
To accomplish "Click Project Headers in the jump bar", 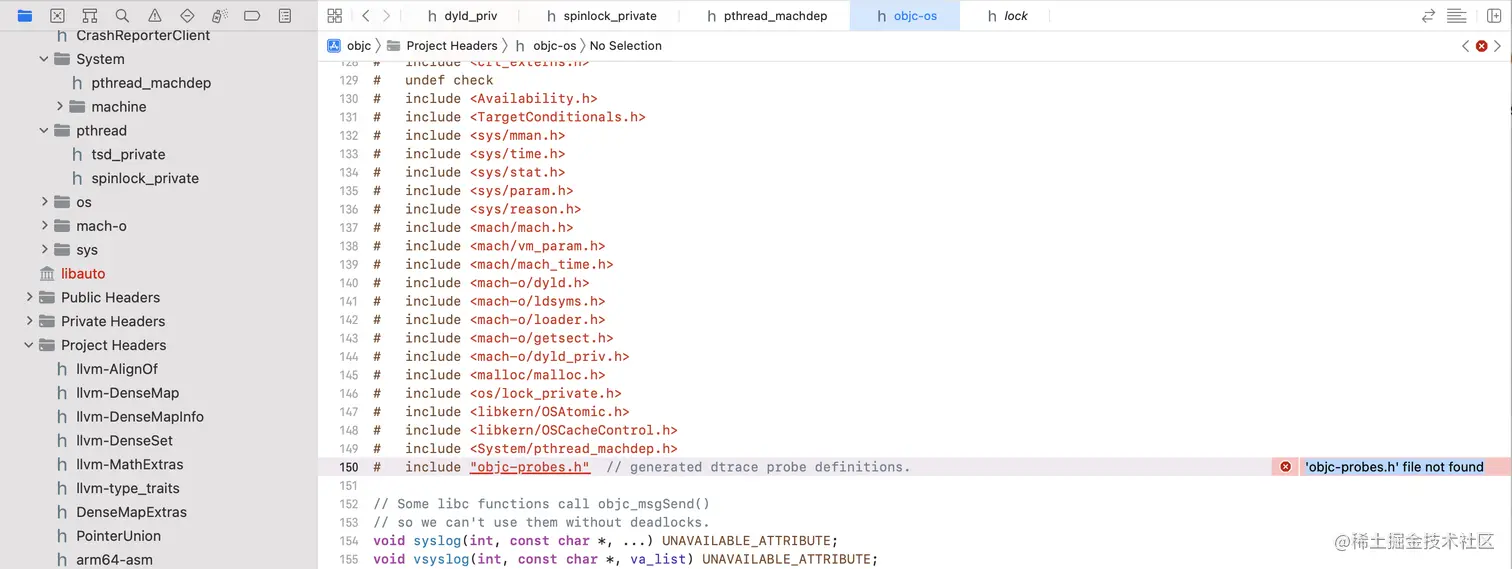I will click(x=441, y=46).
